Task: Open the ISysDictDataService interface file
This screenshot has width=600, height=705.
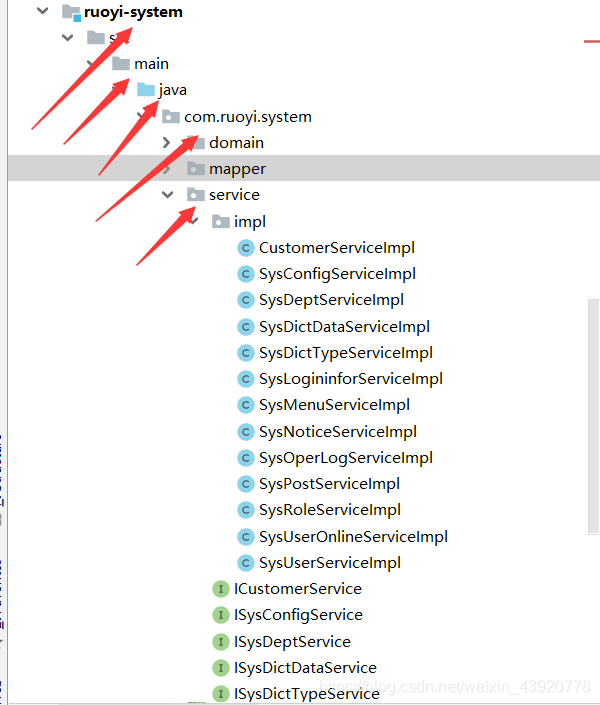Action: tap(305, 669)
